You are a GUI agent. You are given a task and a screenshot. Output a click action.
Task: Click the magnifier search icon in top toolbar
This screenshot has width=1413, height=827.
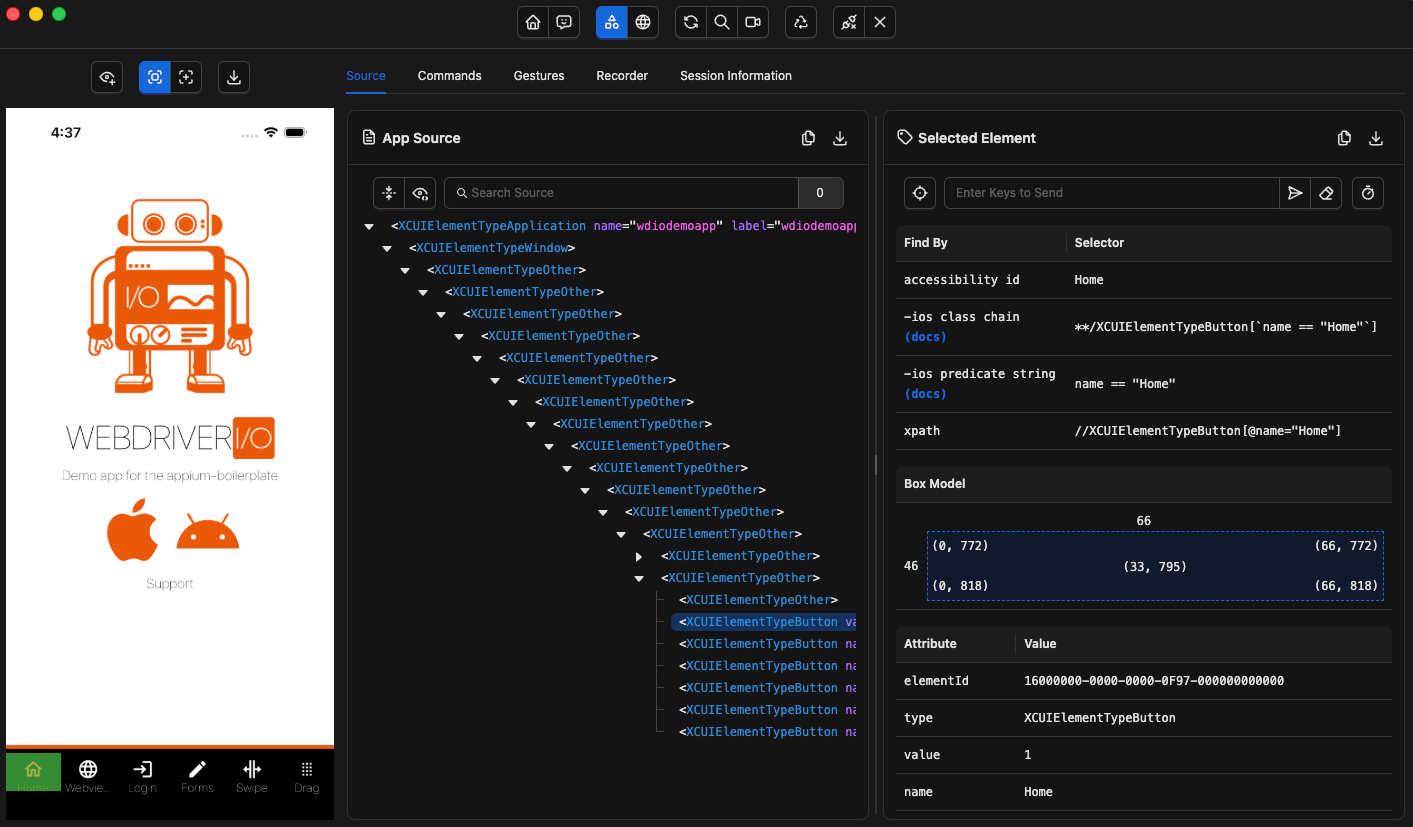tap(721, 22)
